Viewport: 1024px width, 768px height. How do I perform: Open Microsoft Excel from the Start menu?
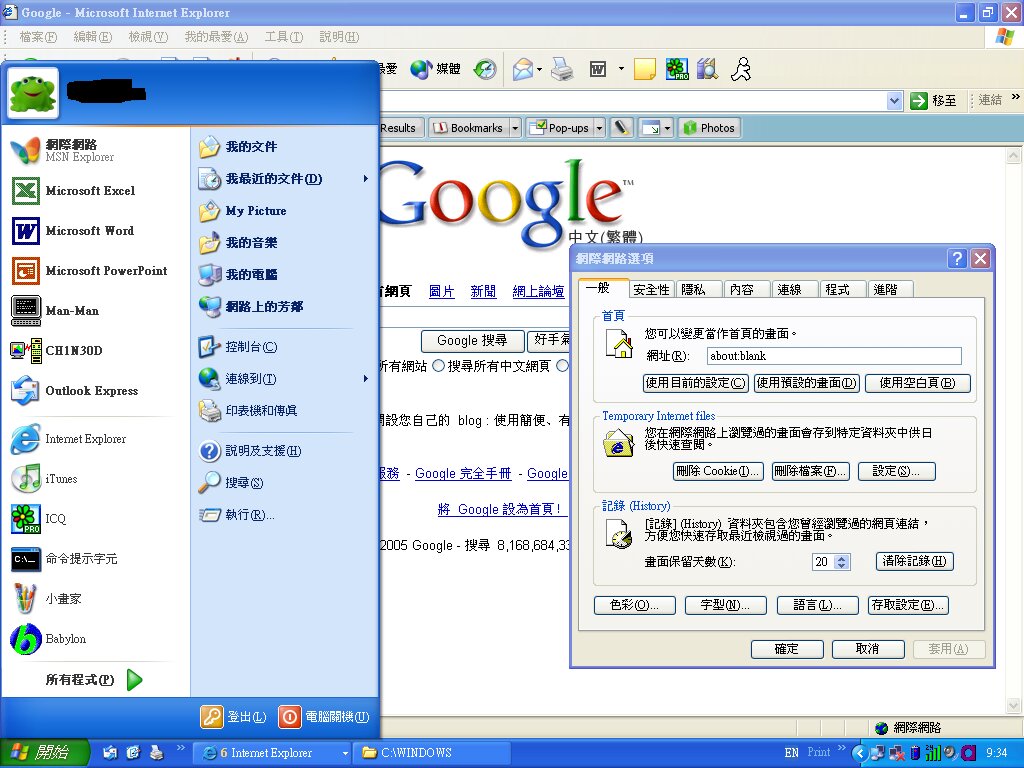coord(90,191)
